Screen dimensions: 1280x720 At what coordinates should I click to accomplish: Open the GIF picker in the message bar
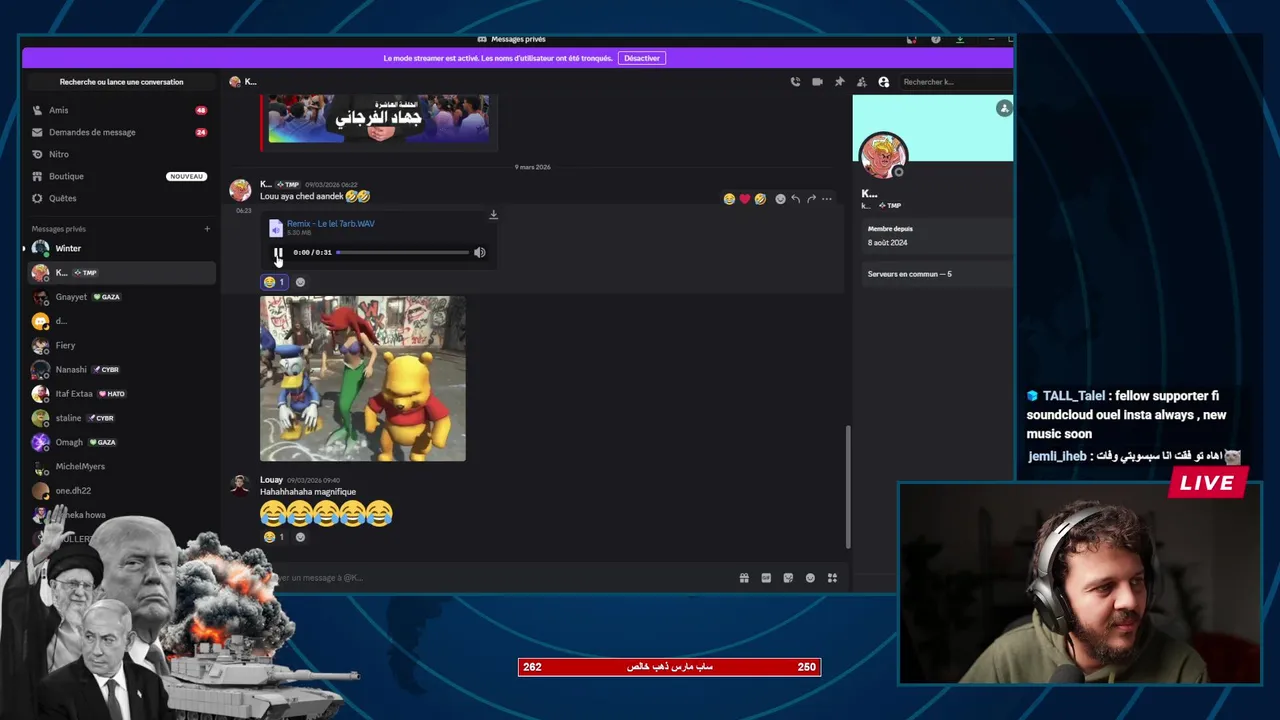[766, 578]
